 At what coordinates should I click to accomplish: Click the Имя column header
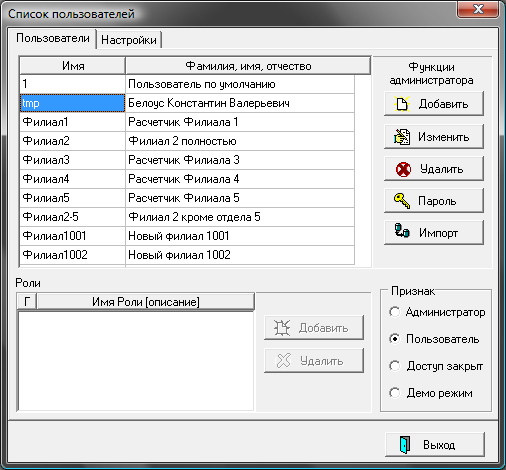click(73, 66)
